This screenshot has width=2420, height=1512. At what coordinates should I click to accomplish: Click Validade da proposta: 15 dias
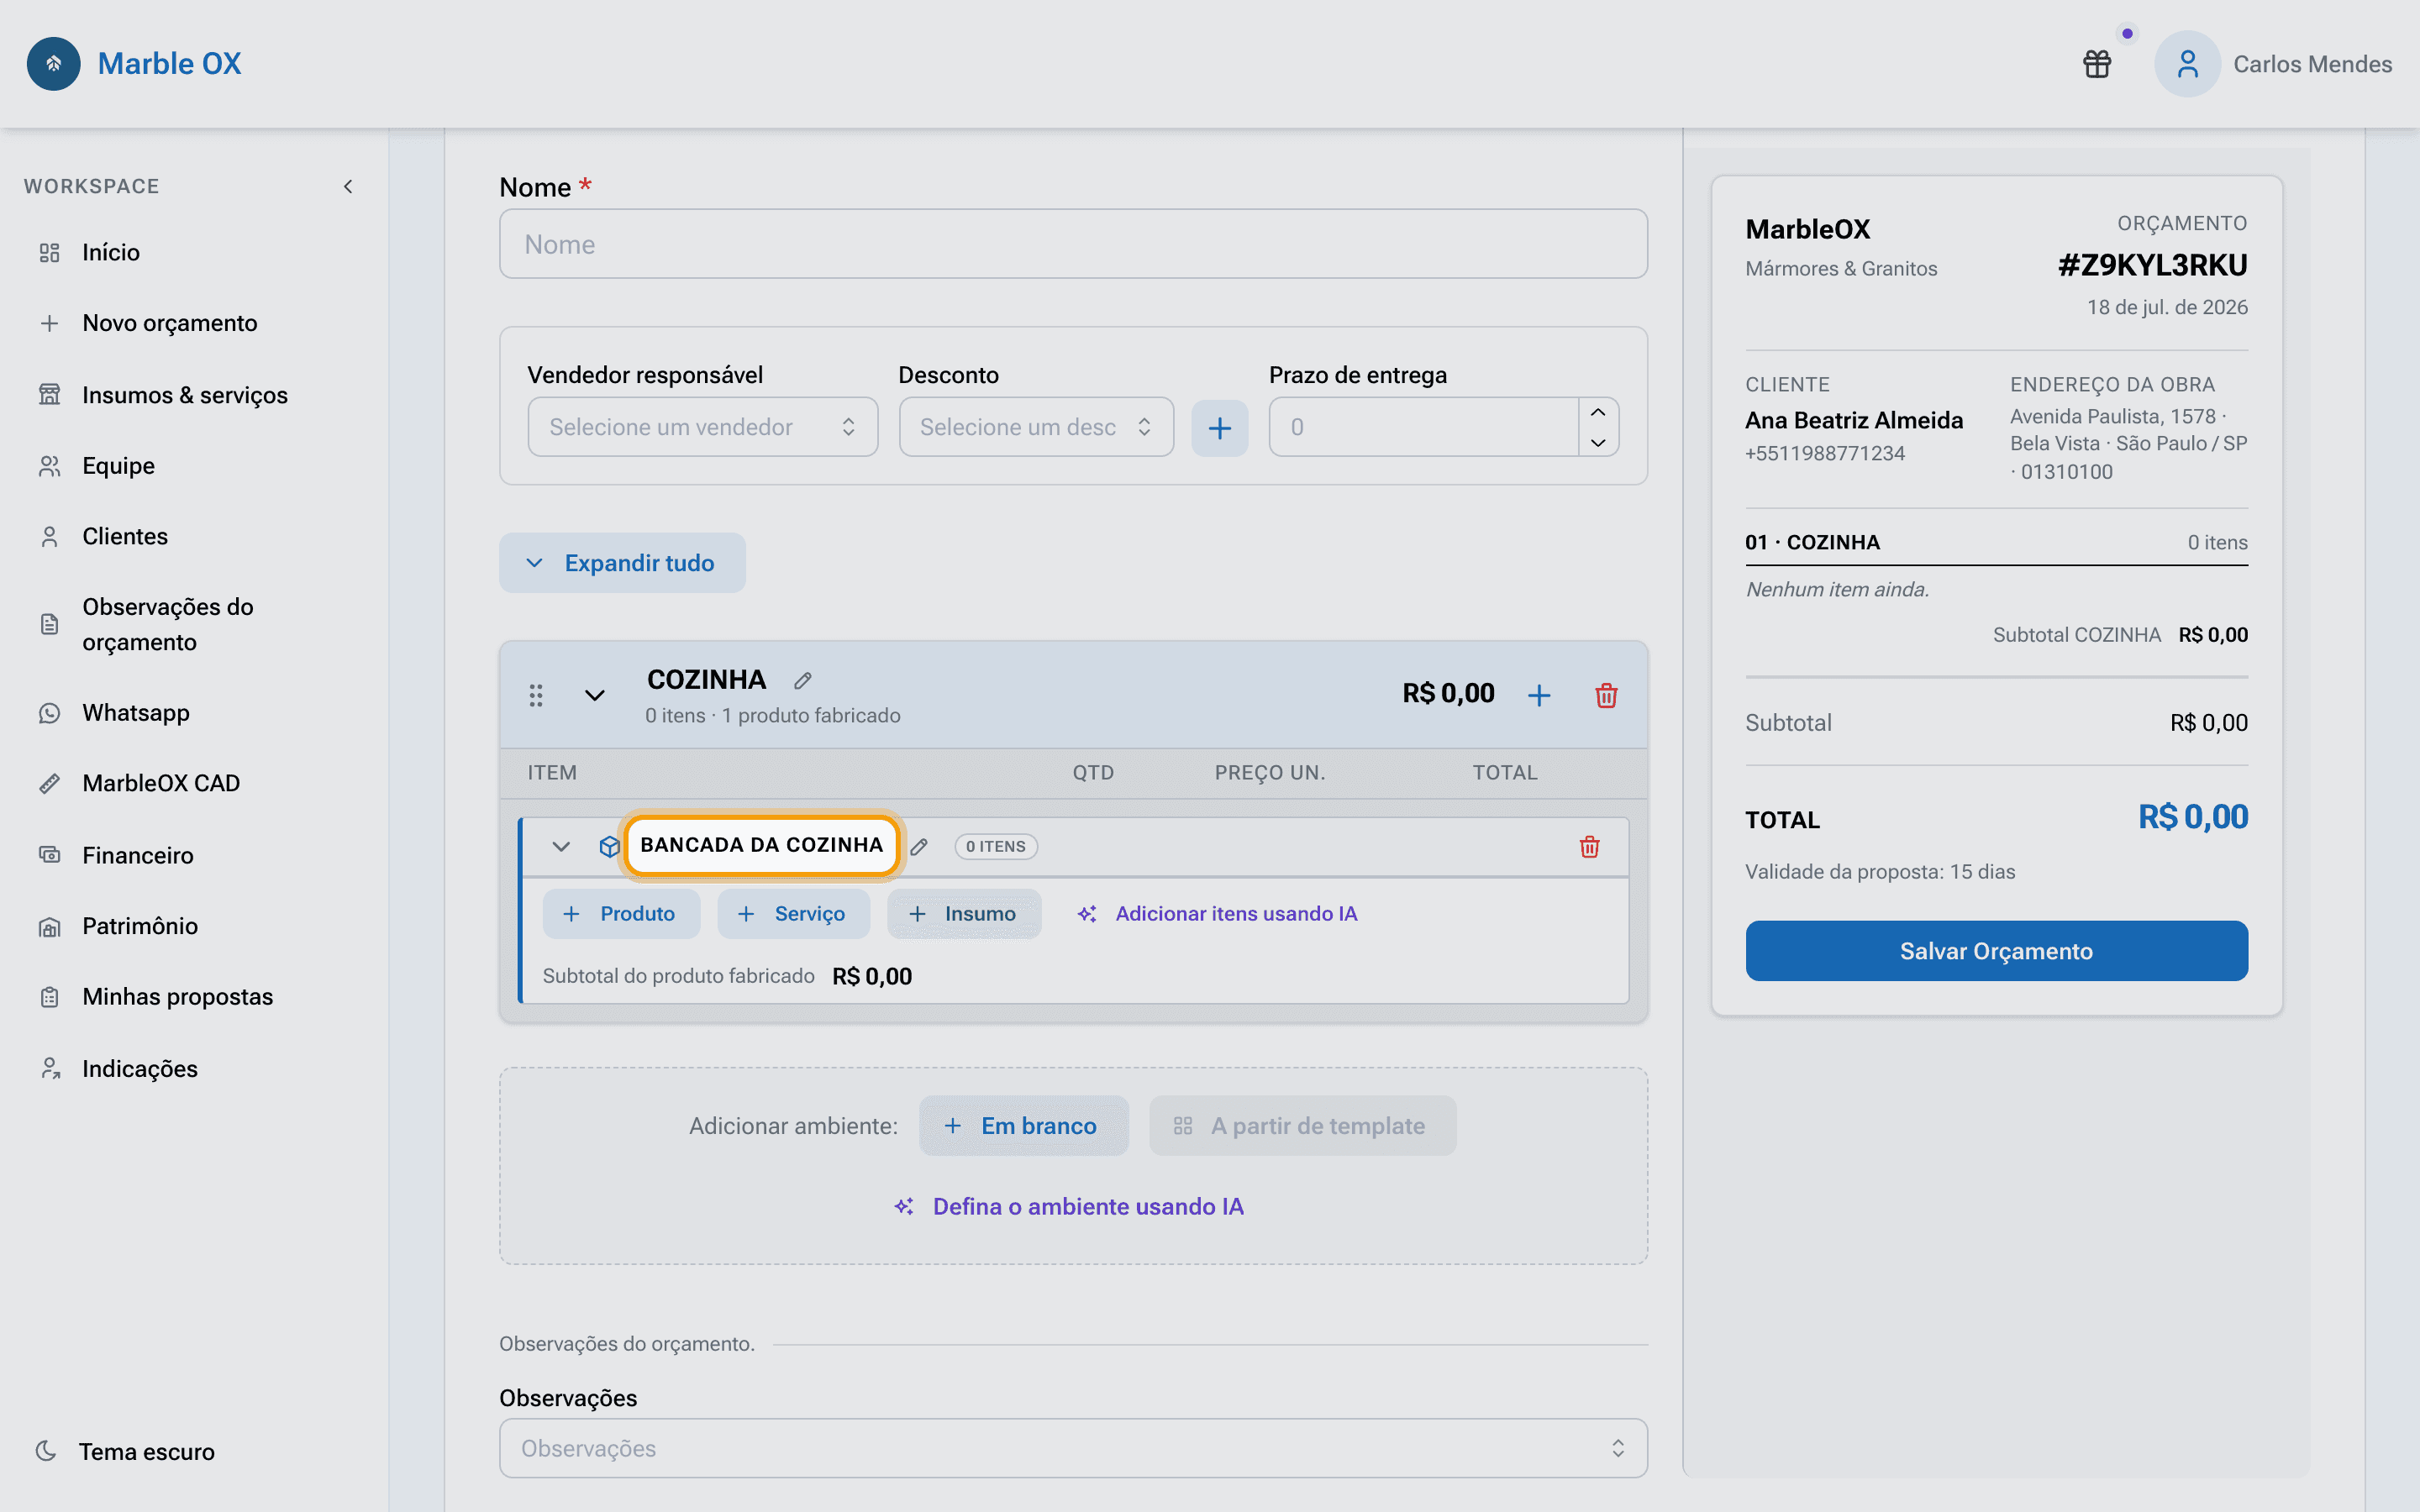point(1880,872)
